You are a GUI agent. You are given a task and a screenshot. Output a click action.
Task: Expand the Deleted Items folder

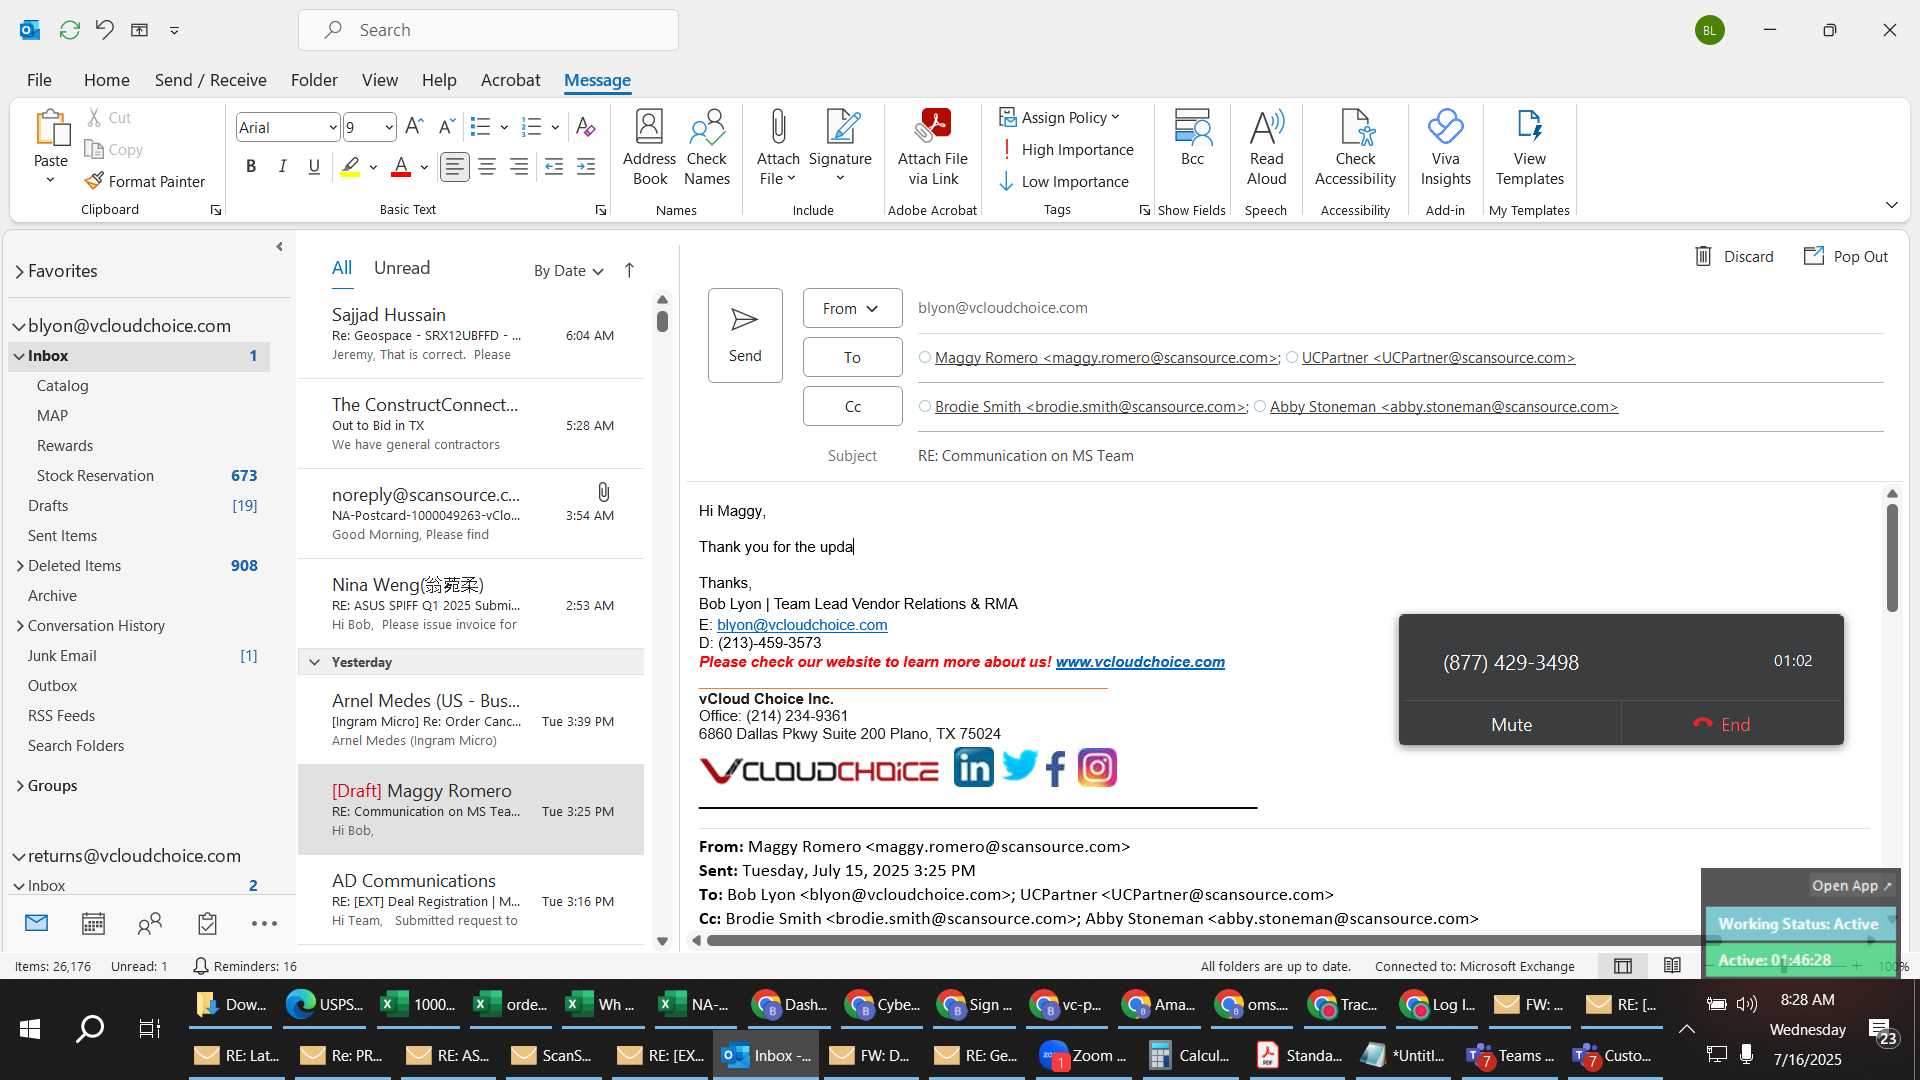pos(20,566)
